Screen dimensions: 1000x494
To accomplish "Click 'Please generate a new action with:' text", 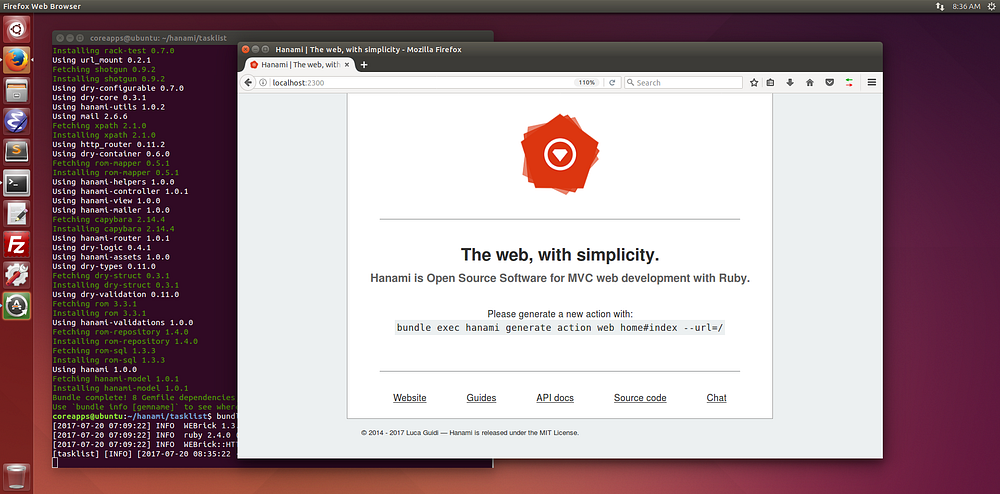I will tap(560, 314).
